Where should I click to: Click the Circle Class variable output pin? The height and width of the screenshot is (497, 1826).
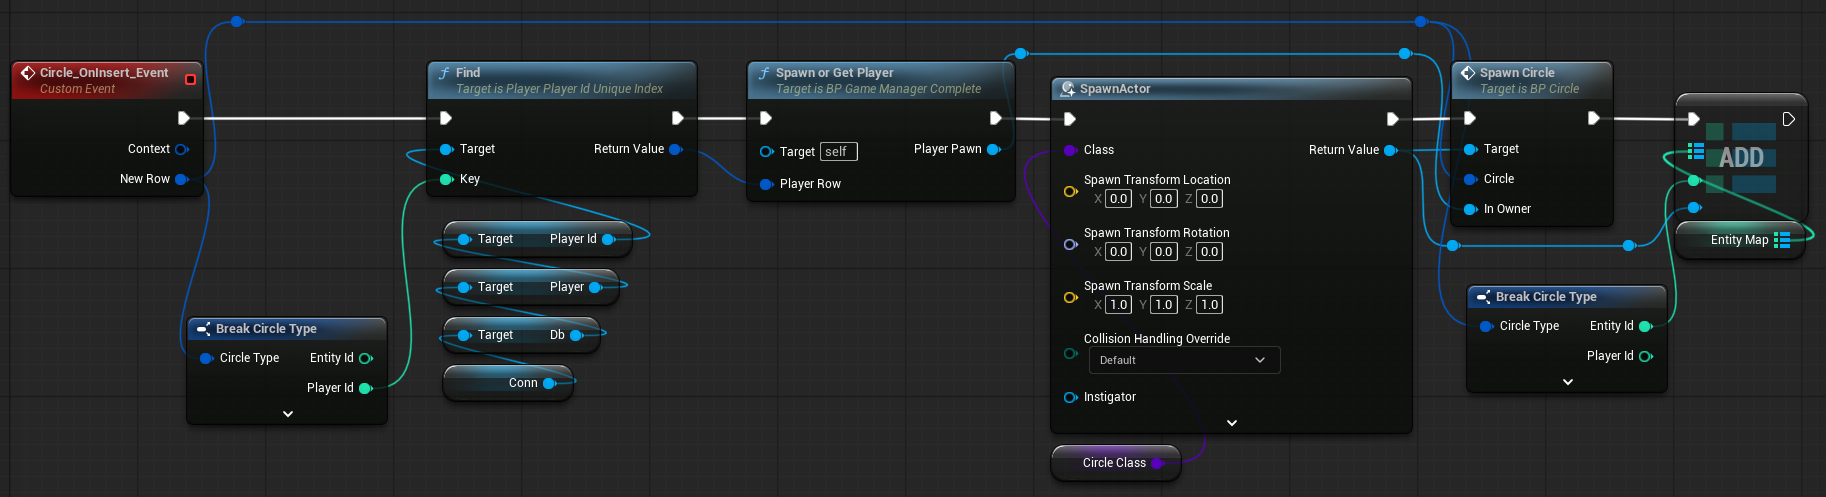pos(1157,463)
